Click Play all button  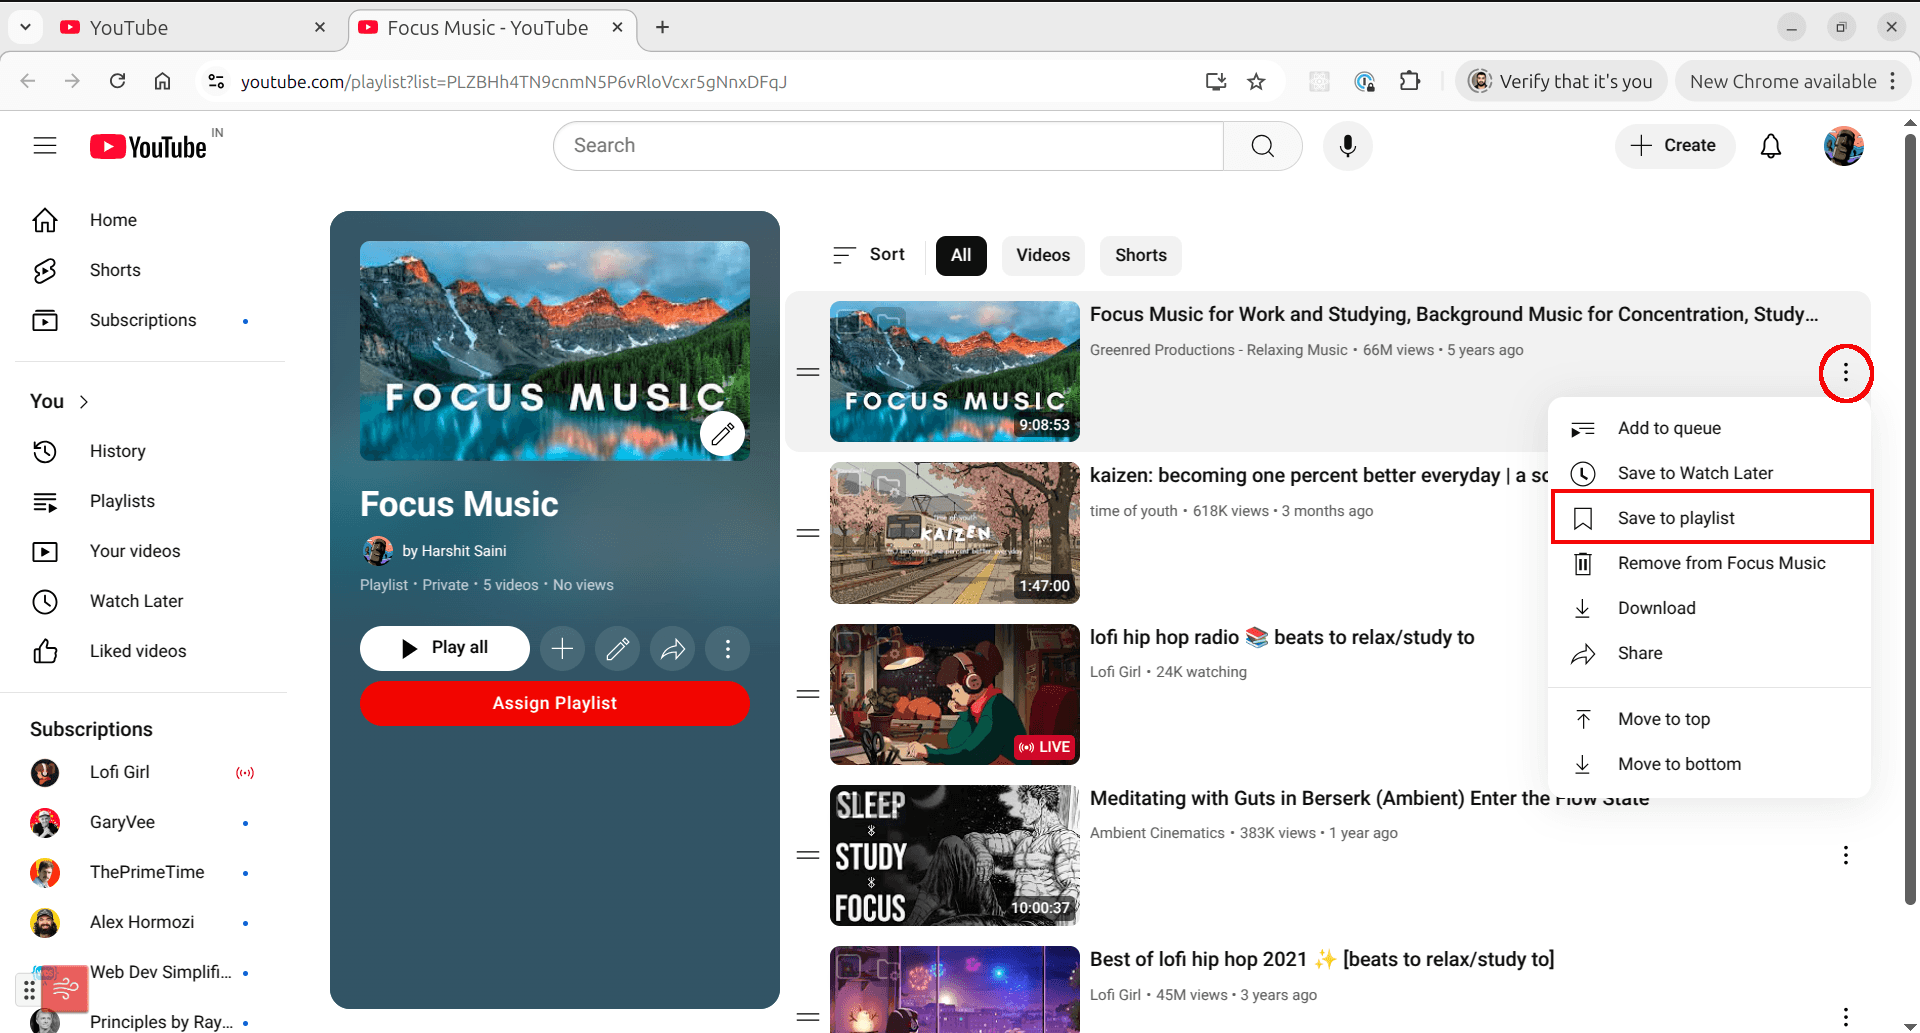pos(444,648)
